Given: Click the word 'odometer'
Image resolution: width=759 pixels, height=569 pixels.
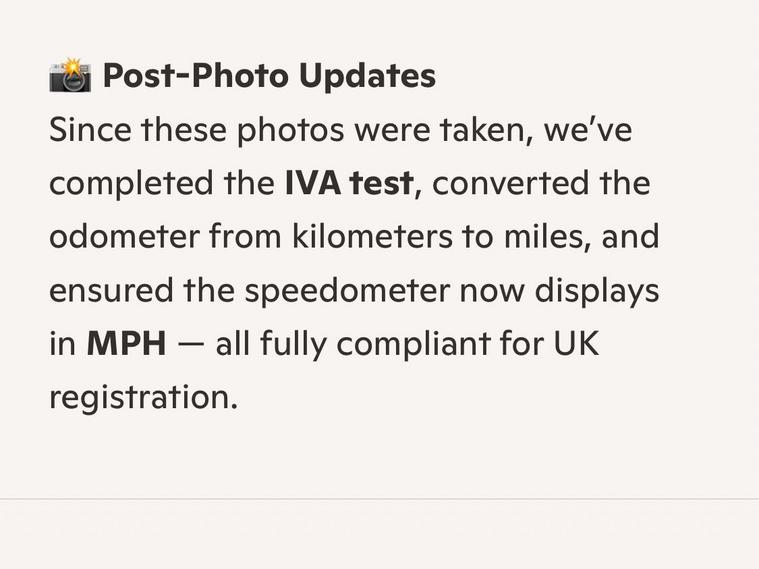Looking at the screenshot, I should pyautogui.click(x=124, y=237).
